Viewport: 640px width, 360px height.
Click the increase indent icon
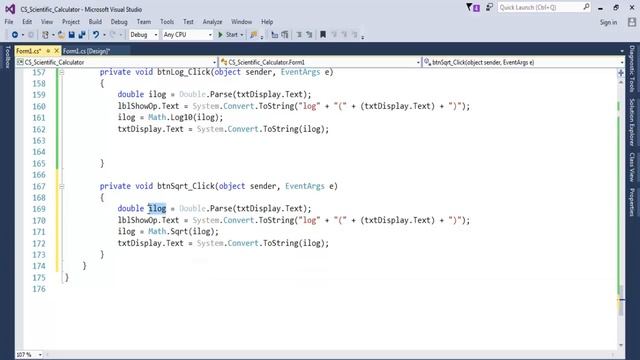coord(309,35)
